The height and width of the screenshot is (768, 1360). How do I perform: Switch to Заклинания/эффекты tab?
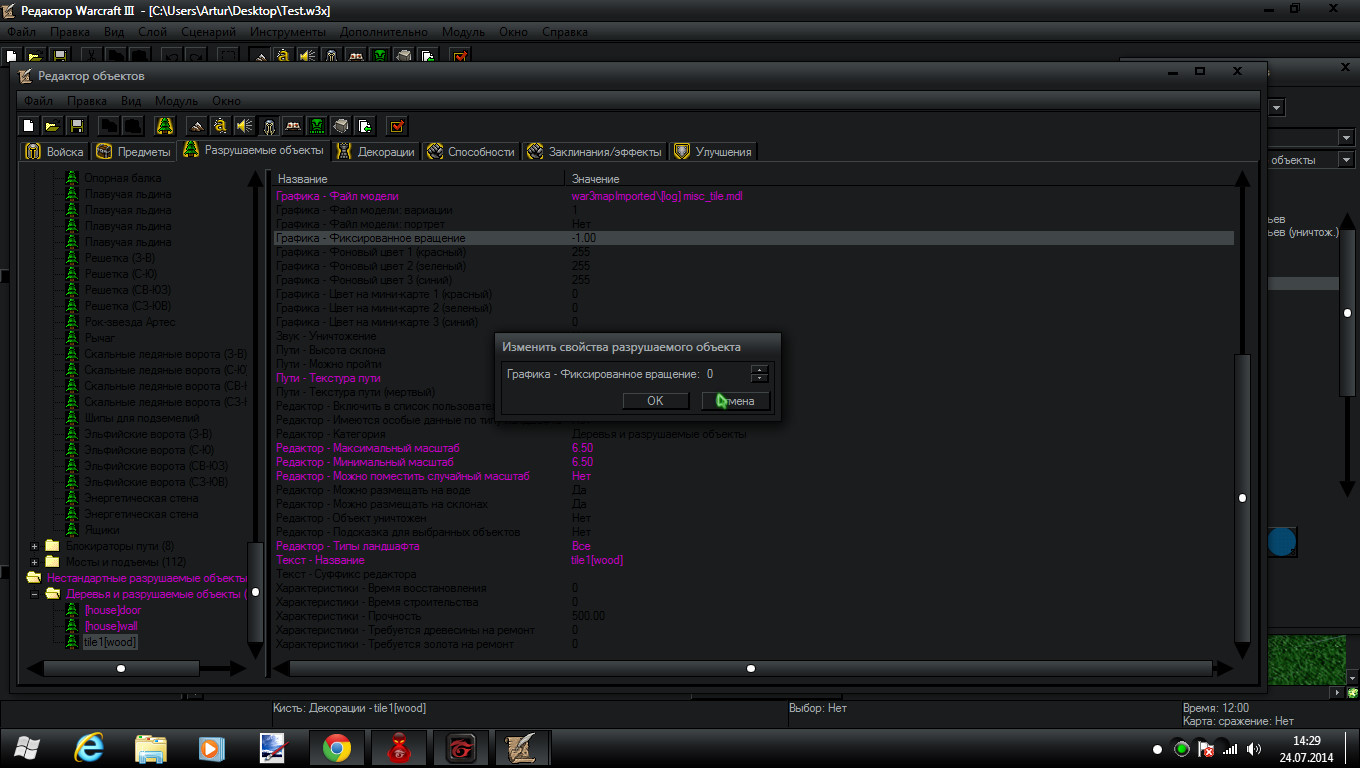(595, 152)
